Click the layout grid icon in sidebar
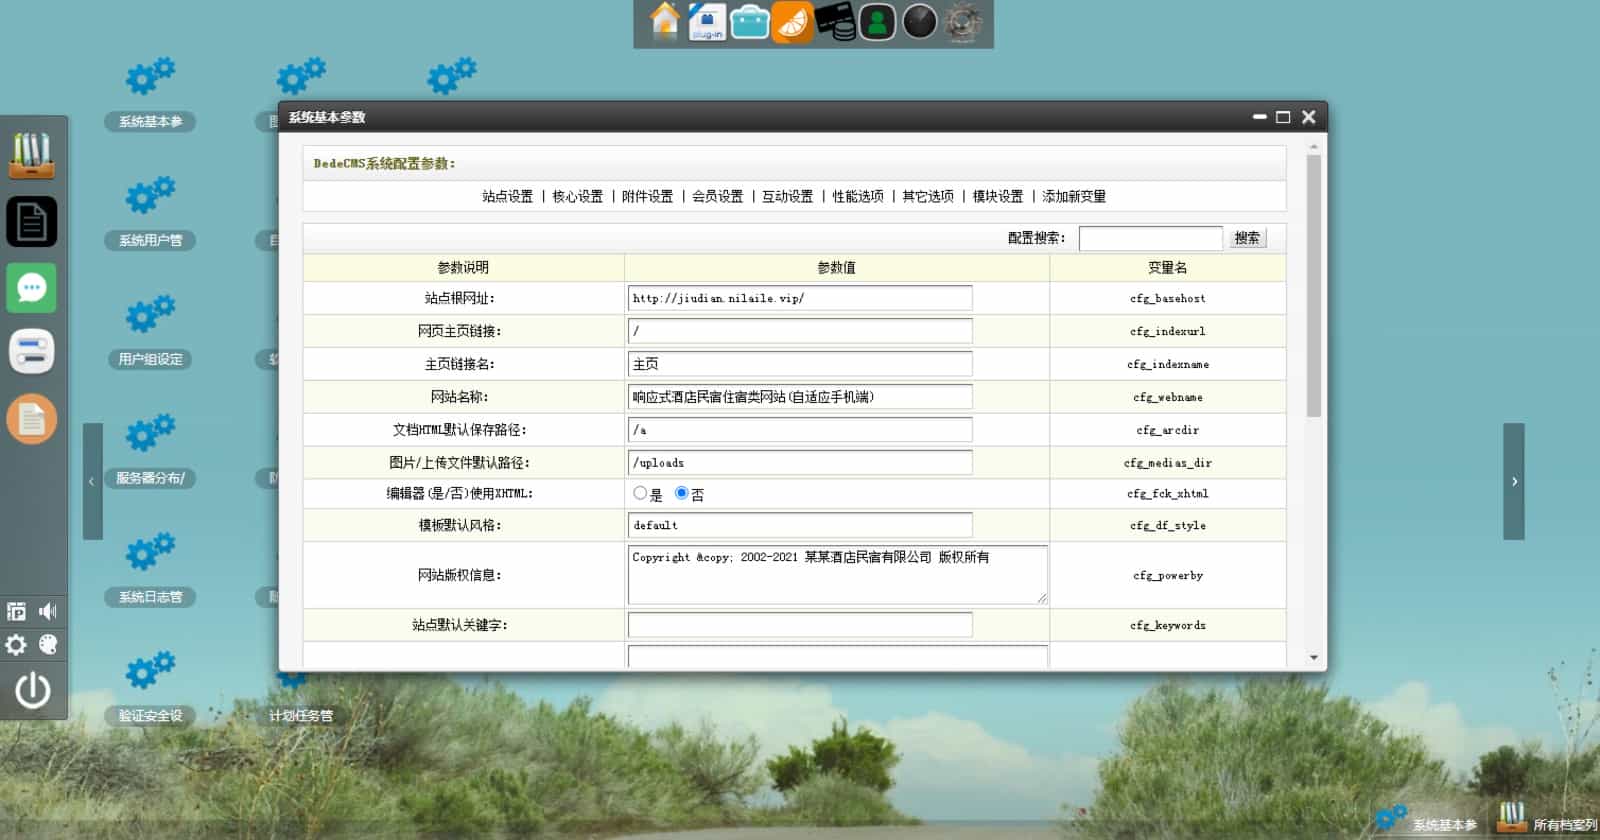 coord(17,611)
